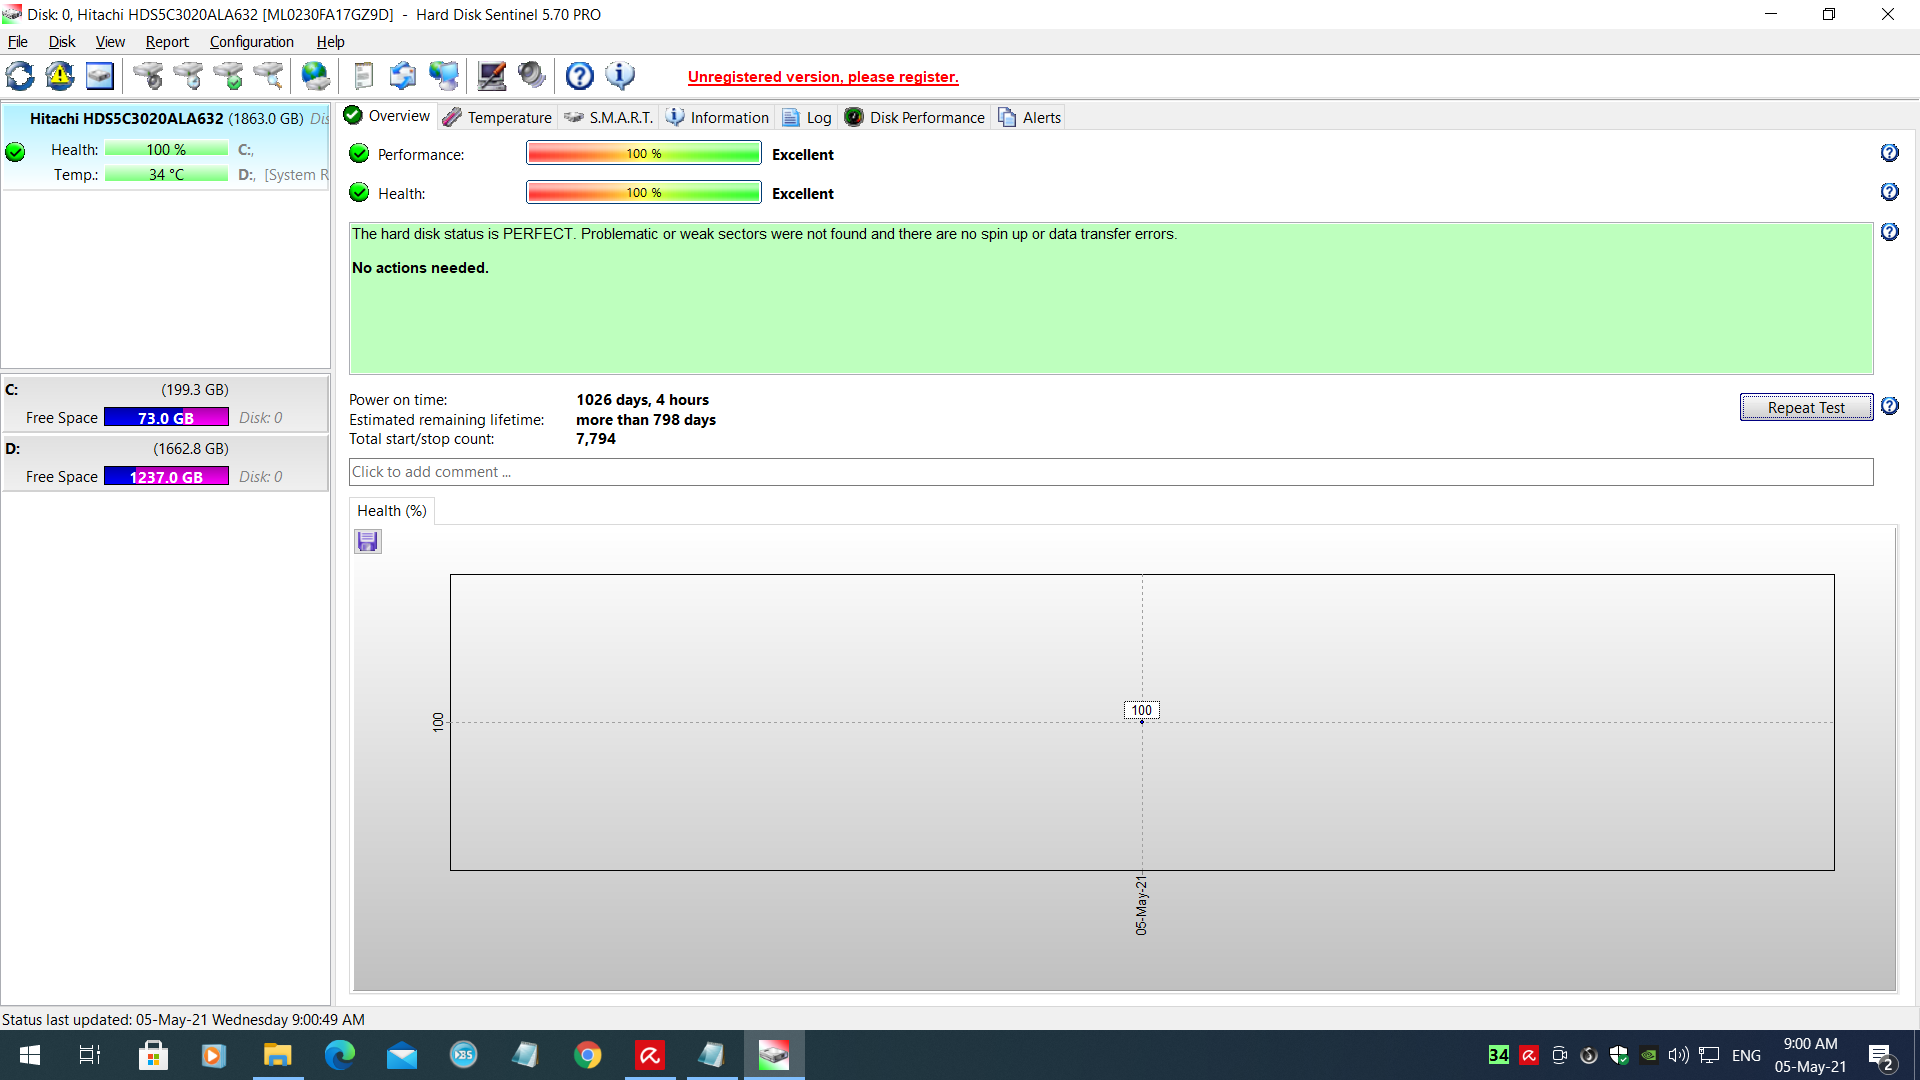This screenshot has width=1920, height=1080.
Task: Click the globe with disk toolbar icon
Action: click(315, 76)
